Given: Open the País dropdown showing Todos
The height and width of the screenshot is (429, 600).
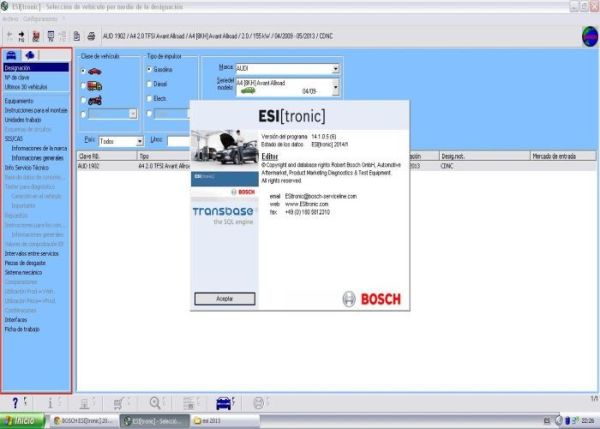Looking at the screenshot, I should click(140, 141).
